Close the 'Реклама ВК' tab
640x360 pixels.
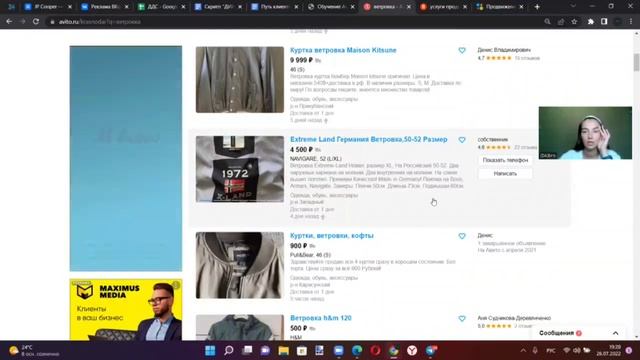(x=127, y=7)
